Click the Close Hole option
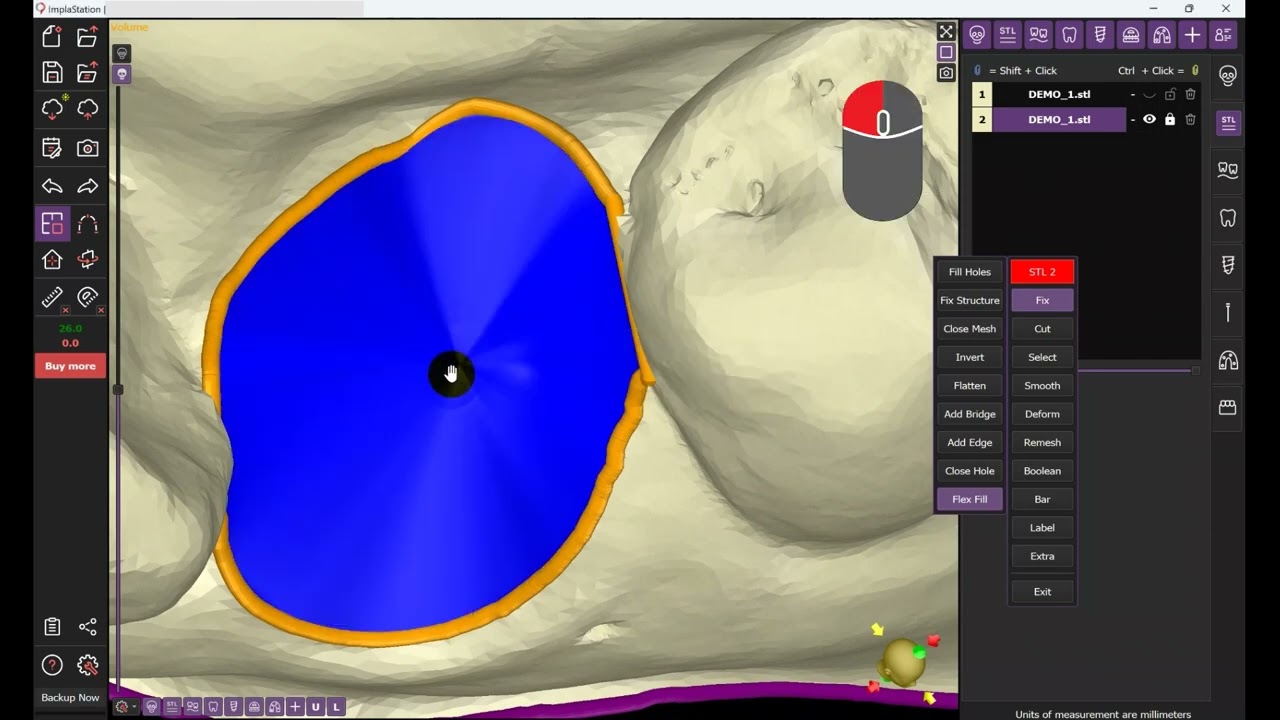This screenshot has width=1280, height=720. click(970, 471)
